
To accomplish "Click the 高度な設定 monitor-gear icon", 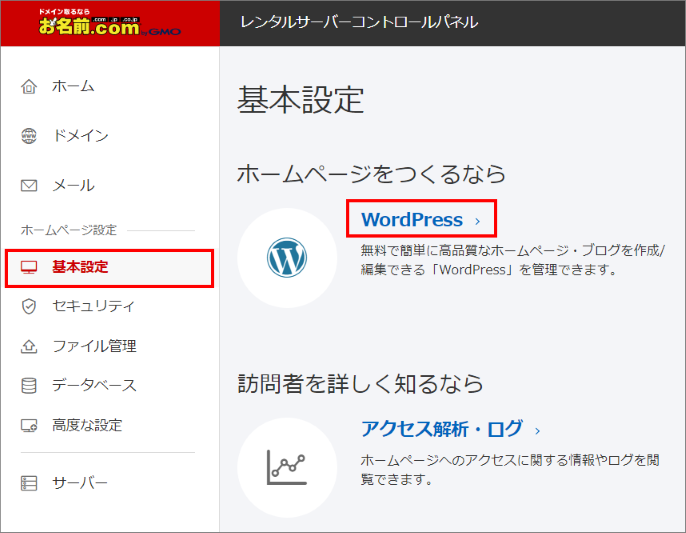I will point(29,425).
